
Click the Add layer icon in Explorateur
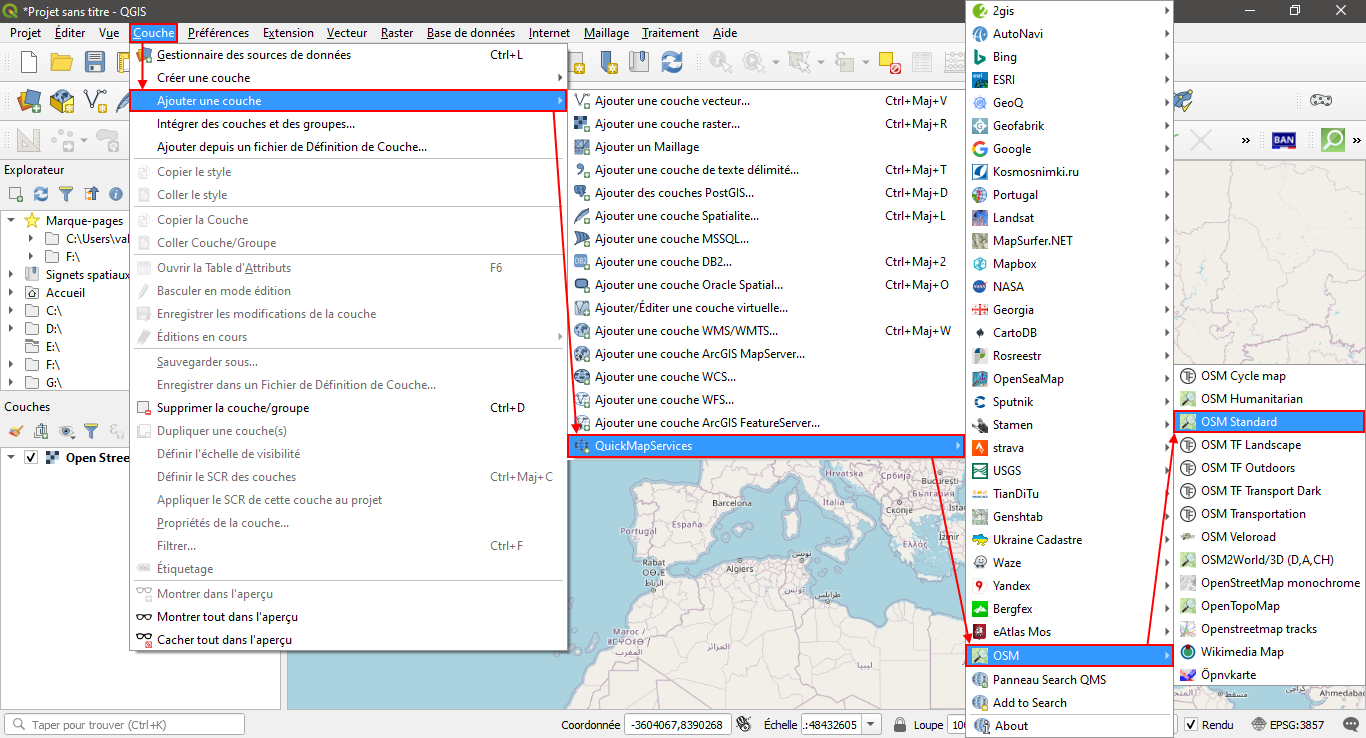tap(16, 194)
